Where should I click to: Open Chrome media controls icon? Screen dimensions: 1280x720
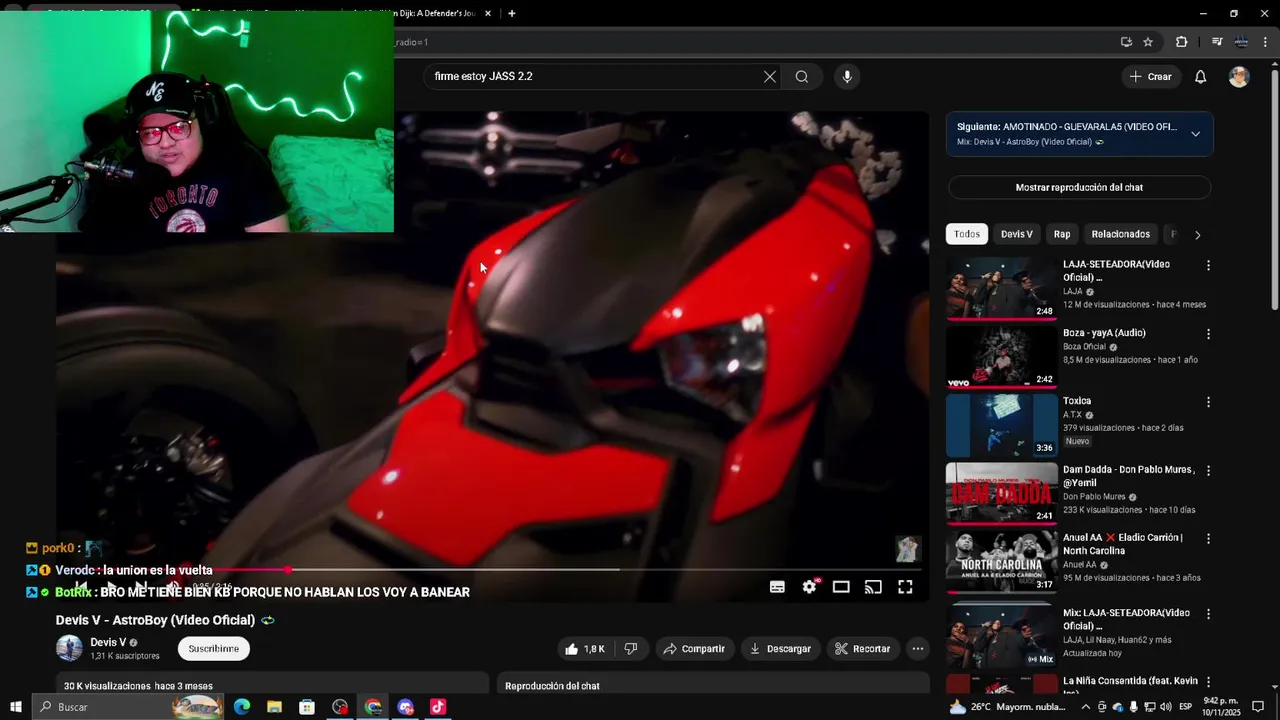[1217, 42]
